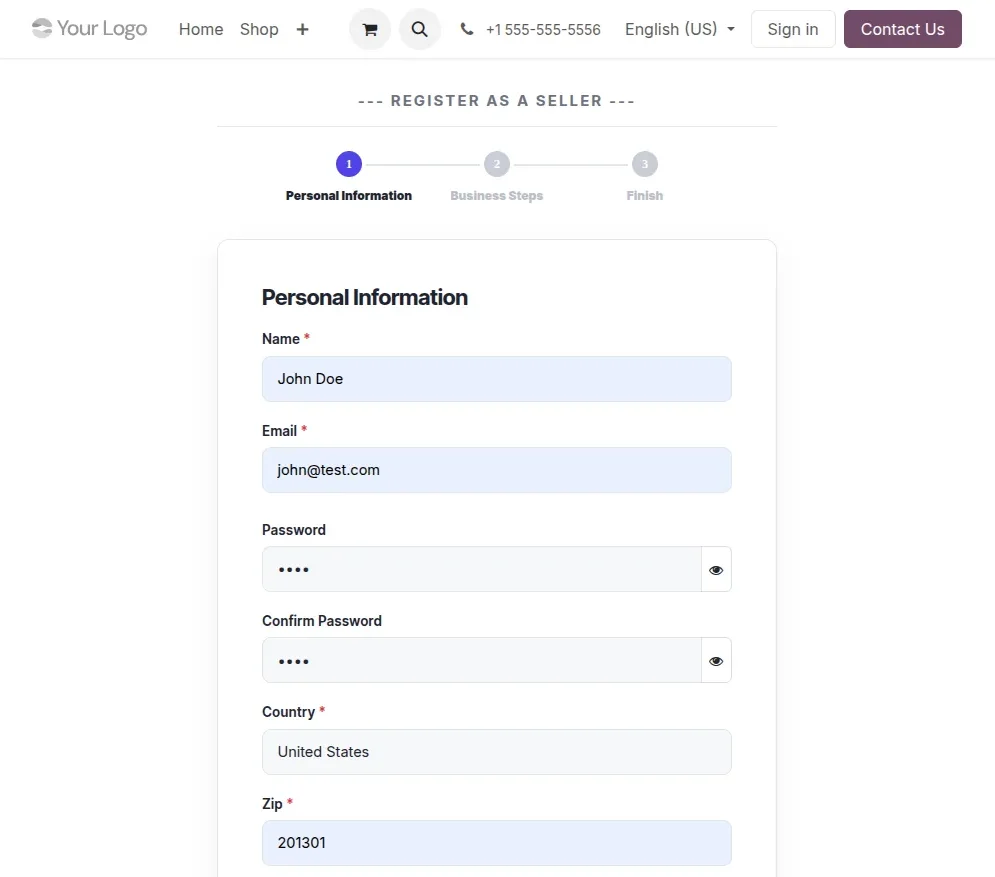Open the English (US) language dropdown
Image resolution: width=995 pixels, height=877 pixels.
pos(680,29)
